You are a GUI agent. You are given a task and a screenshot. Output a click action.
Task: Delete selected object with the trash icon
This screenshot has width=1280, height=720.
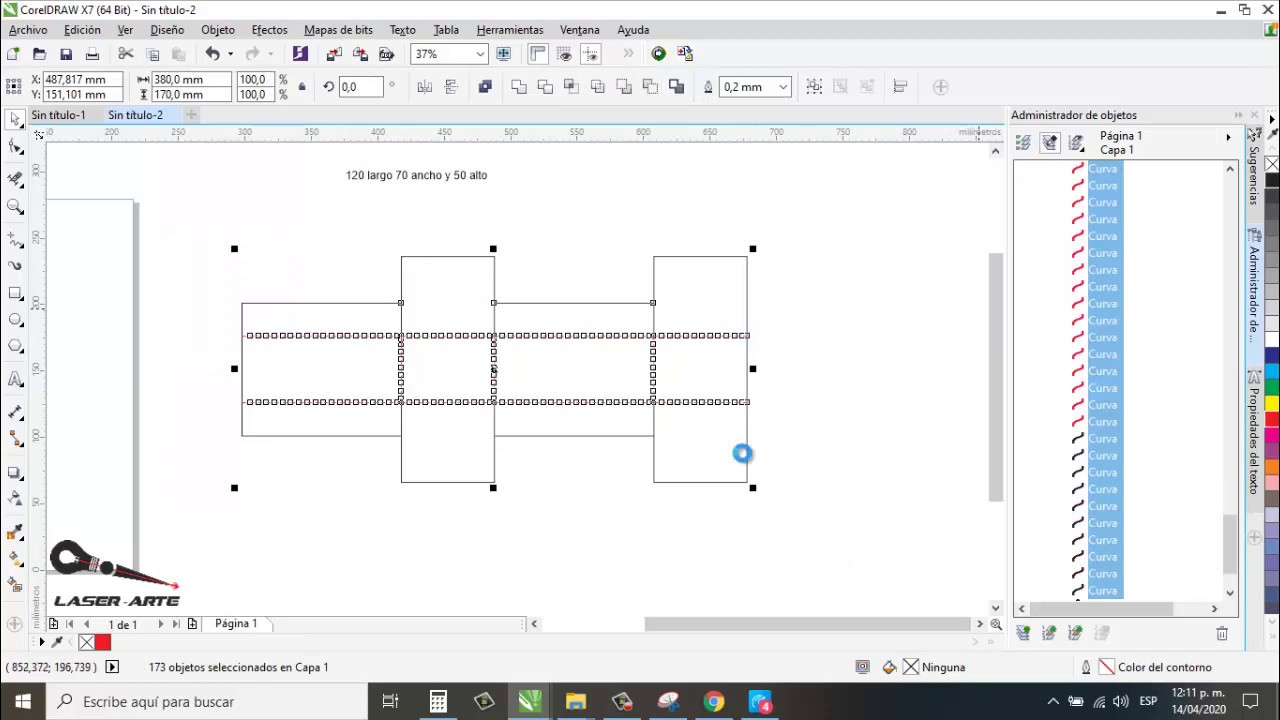pyautogui.click(x=1221, y=633)
